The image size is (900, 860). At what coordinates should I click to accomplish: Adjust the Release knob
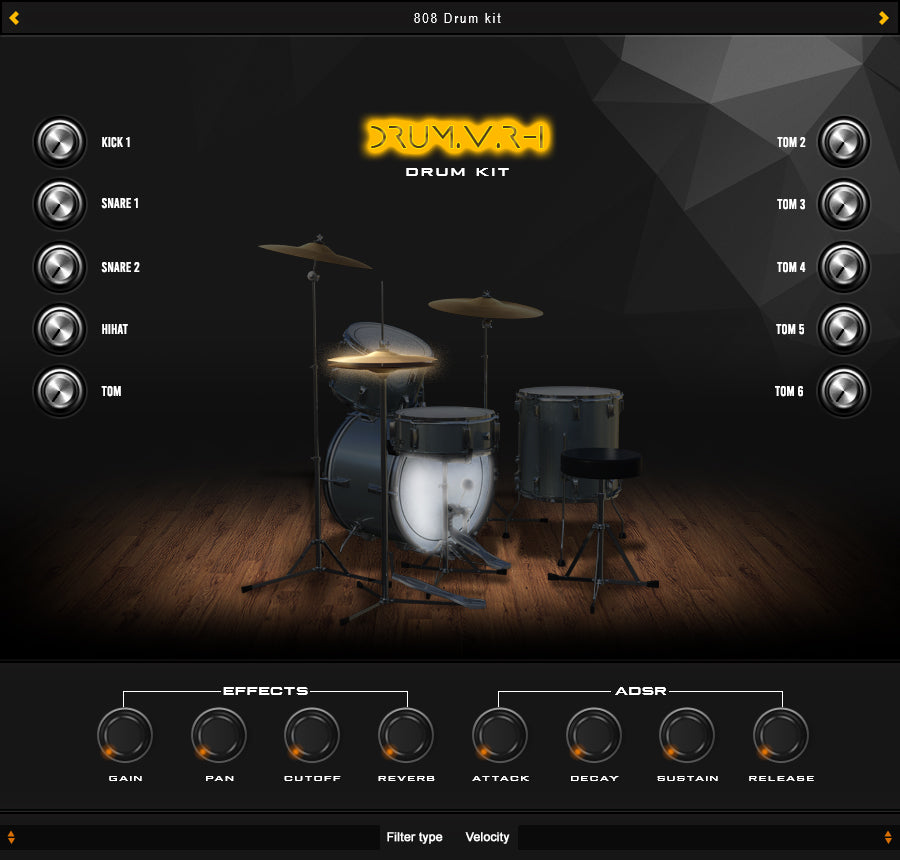coord(781,735)
